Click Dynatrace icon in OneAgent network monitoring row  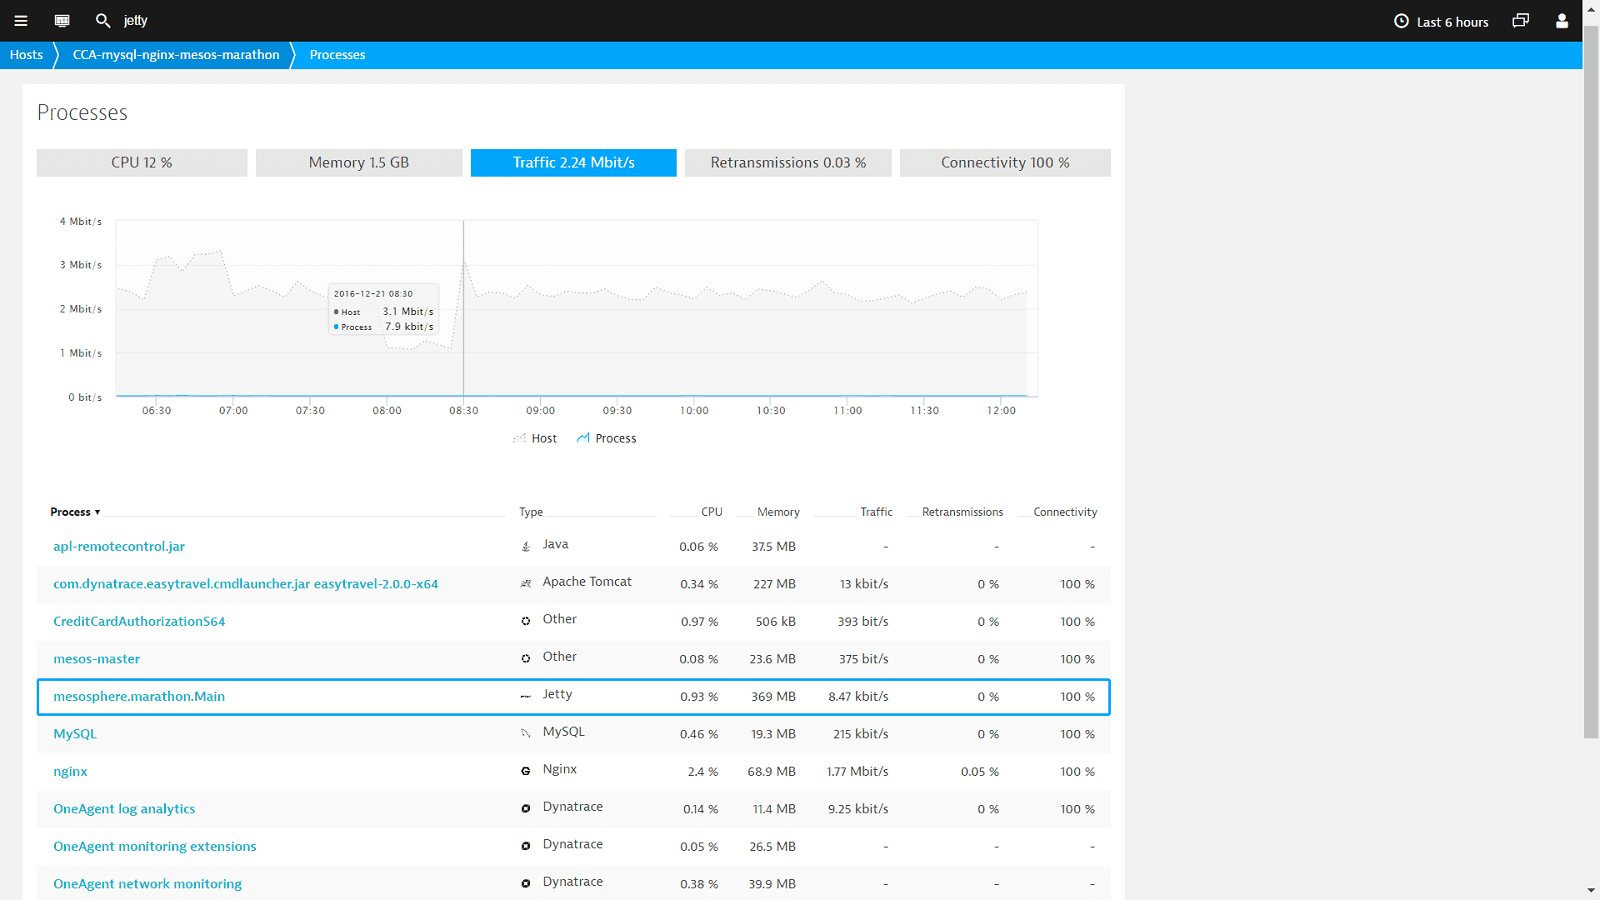pos(526,884)
